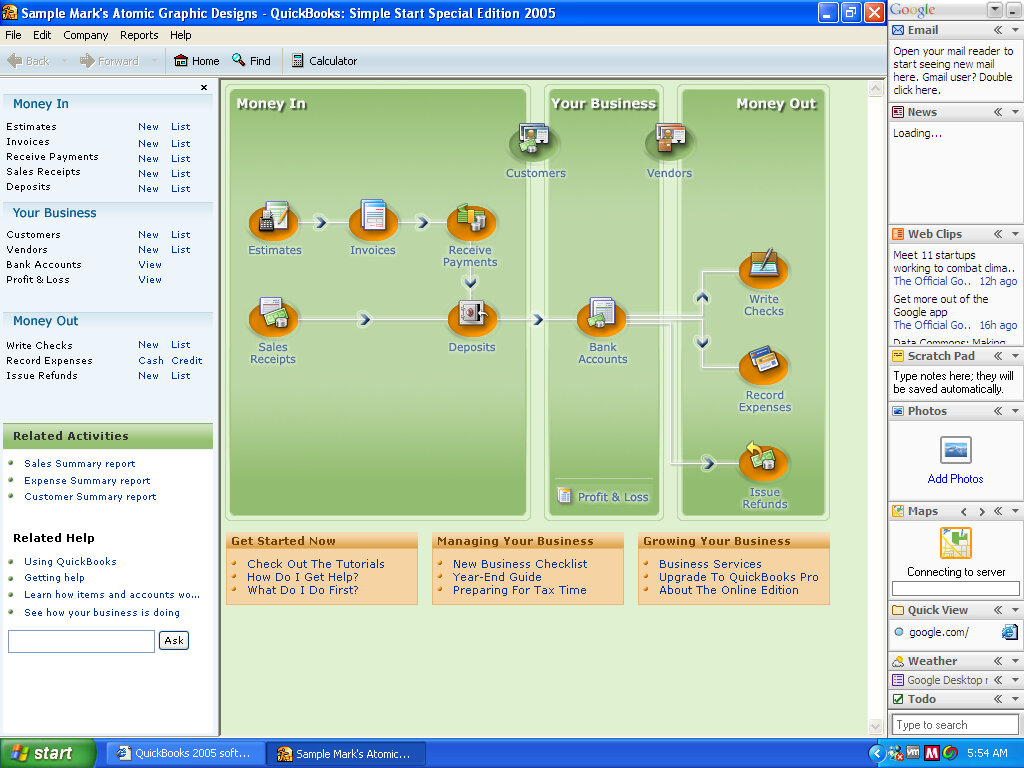Open the Issue Refunds icon
The image size is (1024, 768).
pos(764,462)
